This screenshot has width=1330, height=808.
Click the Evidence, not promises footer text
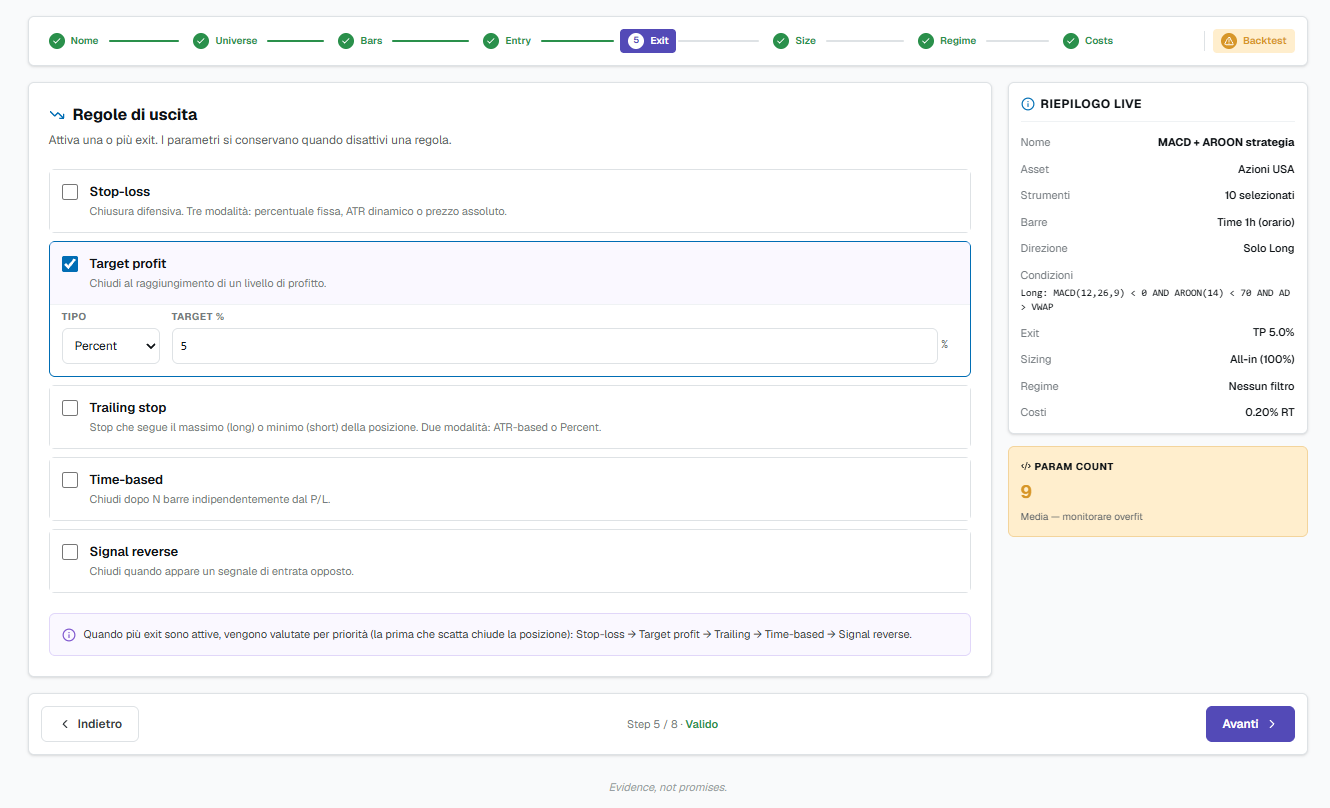pyautogui.click(x=668, y=787)
